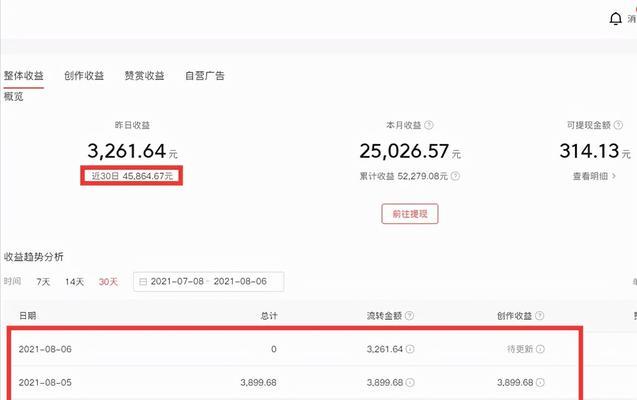The height and width of the screenshot is (400, 637).
Task: Click the 2021-08-05 date cell
Action: pos(45,382)
